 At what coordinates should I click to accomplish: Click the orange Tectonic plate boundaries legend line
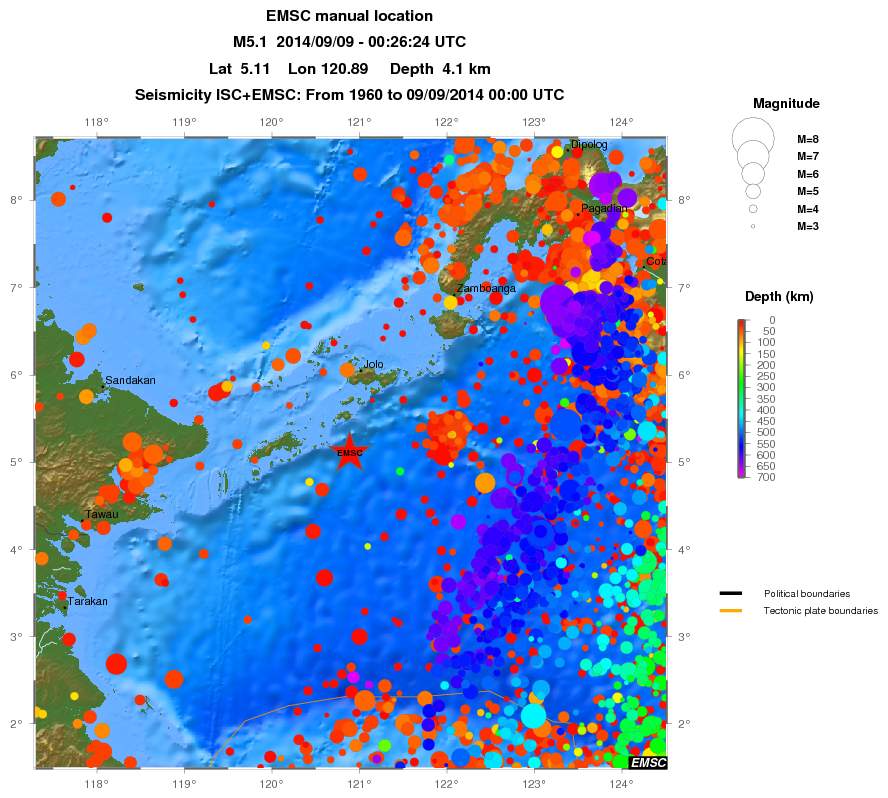click(x=731, y=611)
